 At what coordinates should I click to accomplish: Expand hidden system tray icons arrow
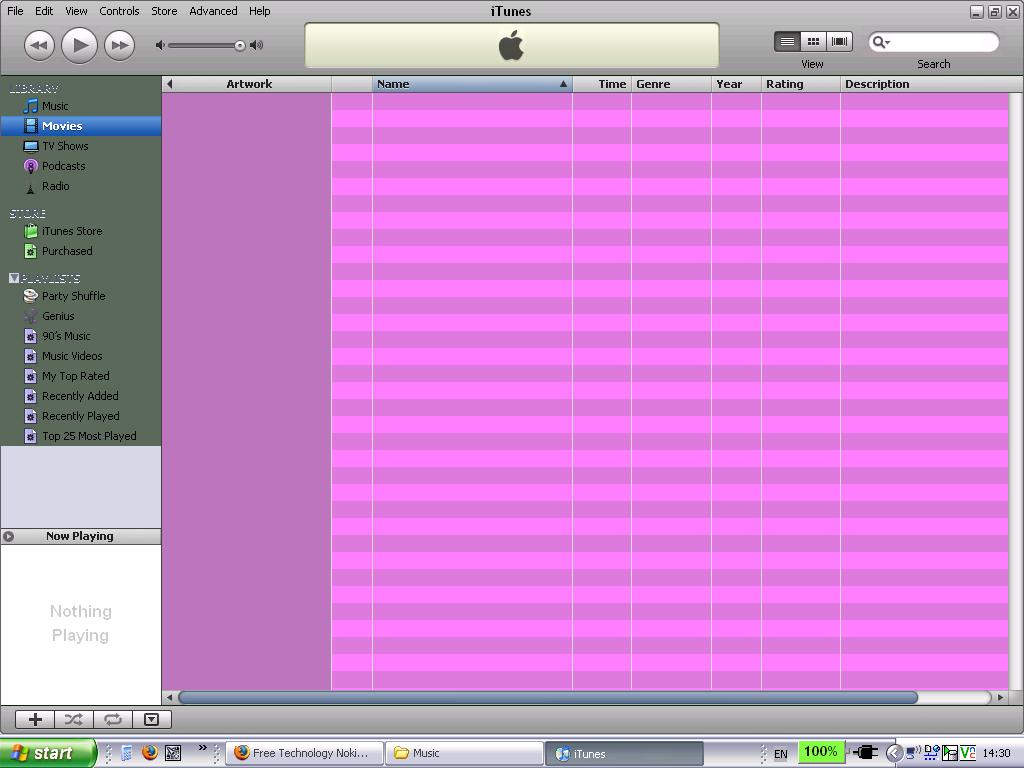[x=893, y=754]
